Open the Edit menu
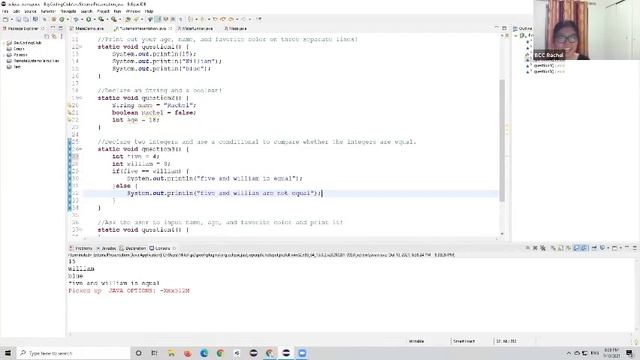The image size is (640, 360). (16, 11)
